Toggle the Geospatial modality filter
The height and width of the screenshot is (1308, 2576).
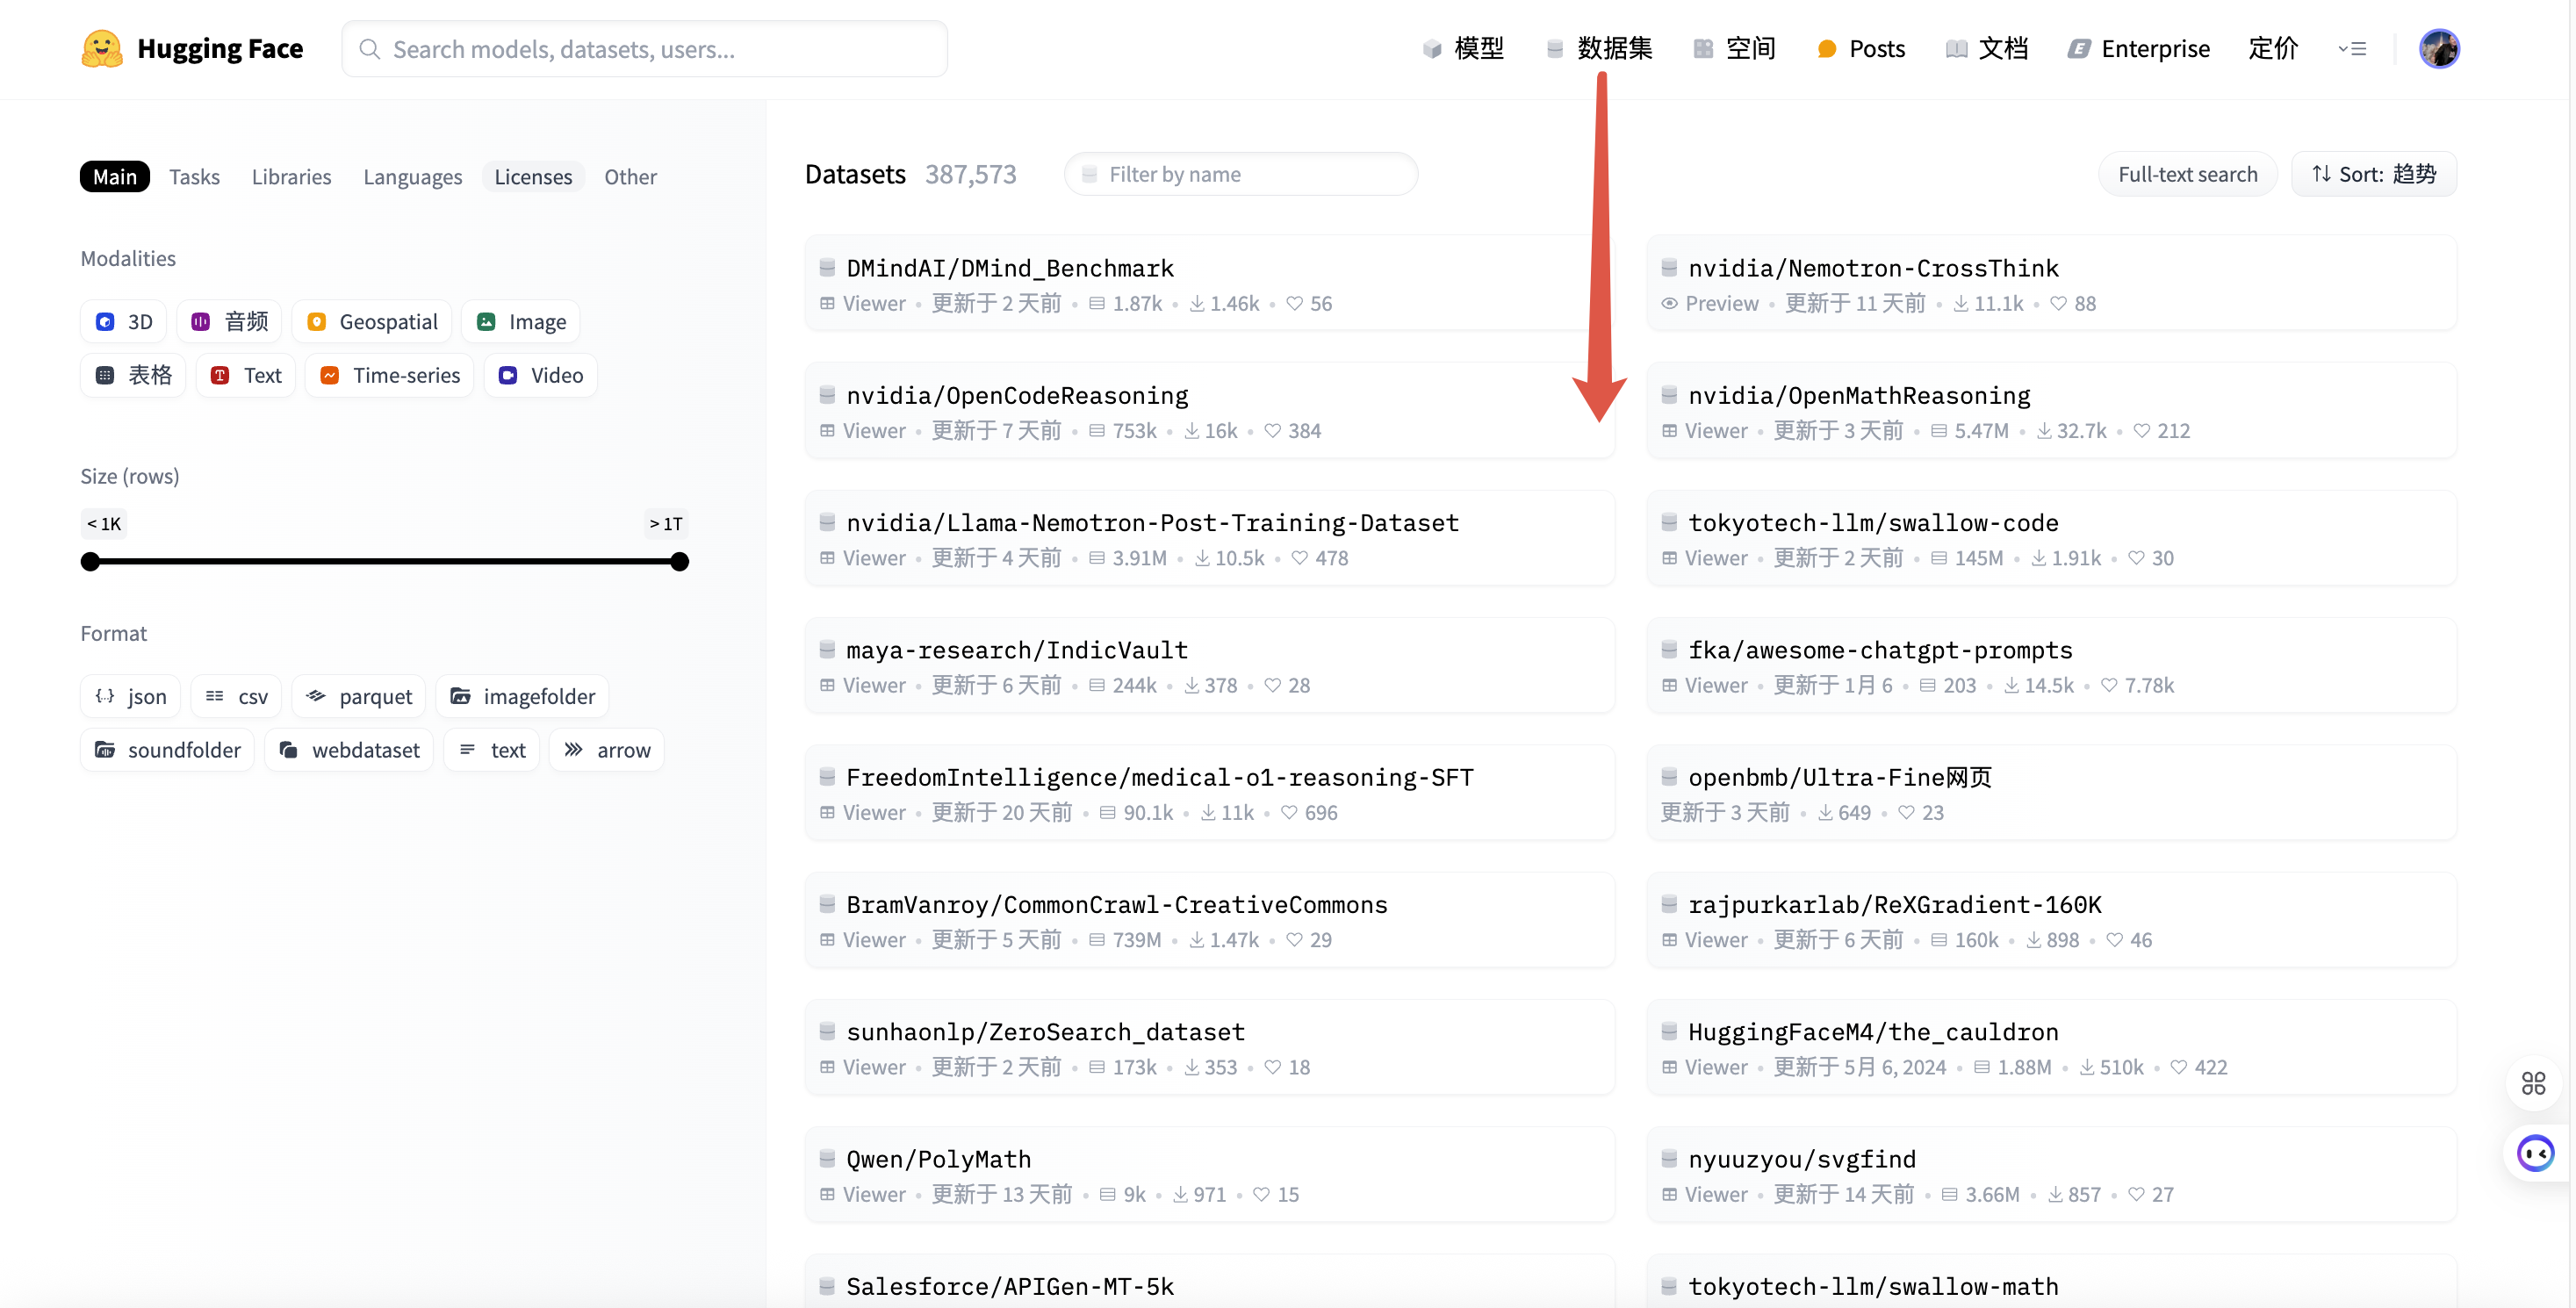point(372,321)
